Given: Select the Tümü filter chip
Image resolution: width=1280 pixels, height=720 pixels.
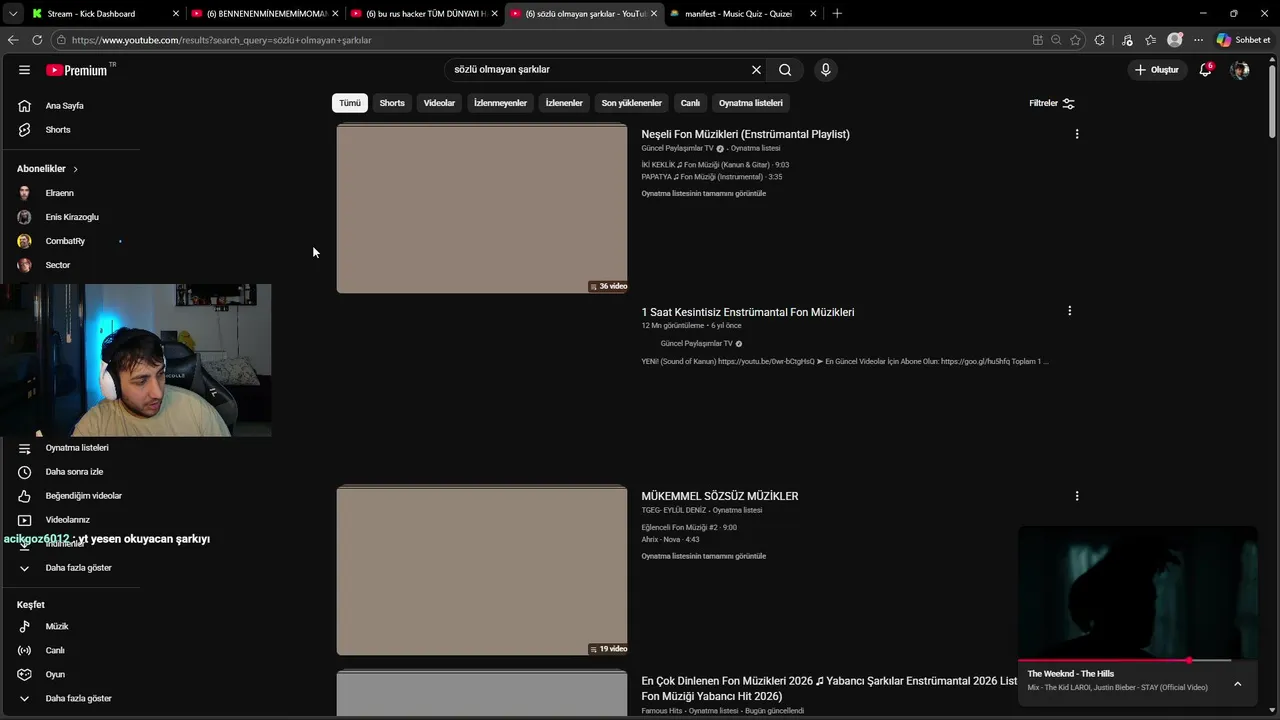Looking at the screenshot, I should tap(350, 103).
